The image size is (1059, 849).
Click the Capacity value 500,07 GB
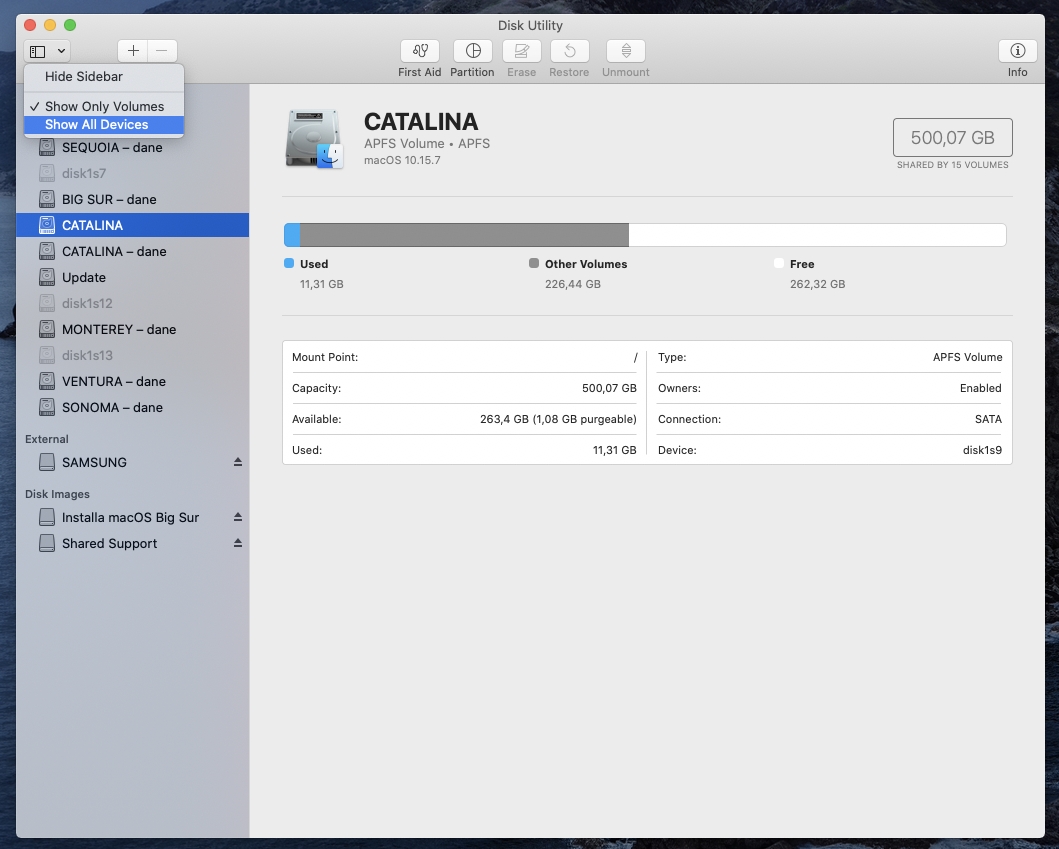click(609, 388)
